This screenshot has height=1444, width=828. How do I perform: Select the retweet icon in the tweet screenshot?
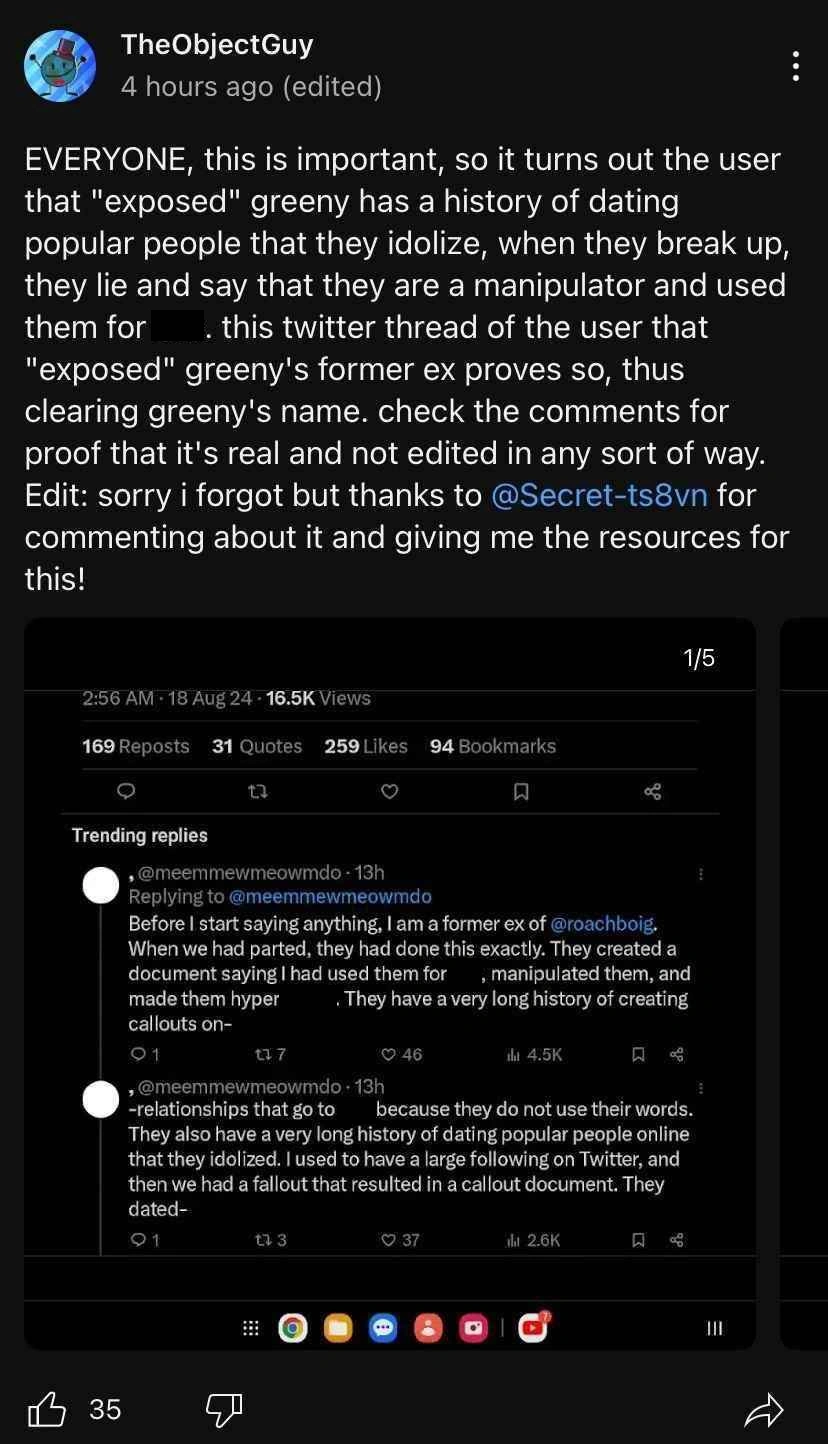tap(258, 791)
